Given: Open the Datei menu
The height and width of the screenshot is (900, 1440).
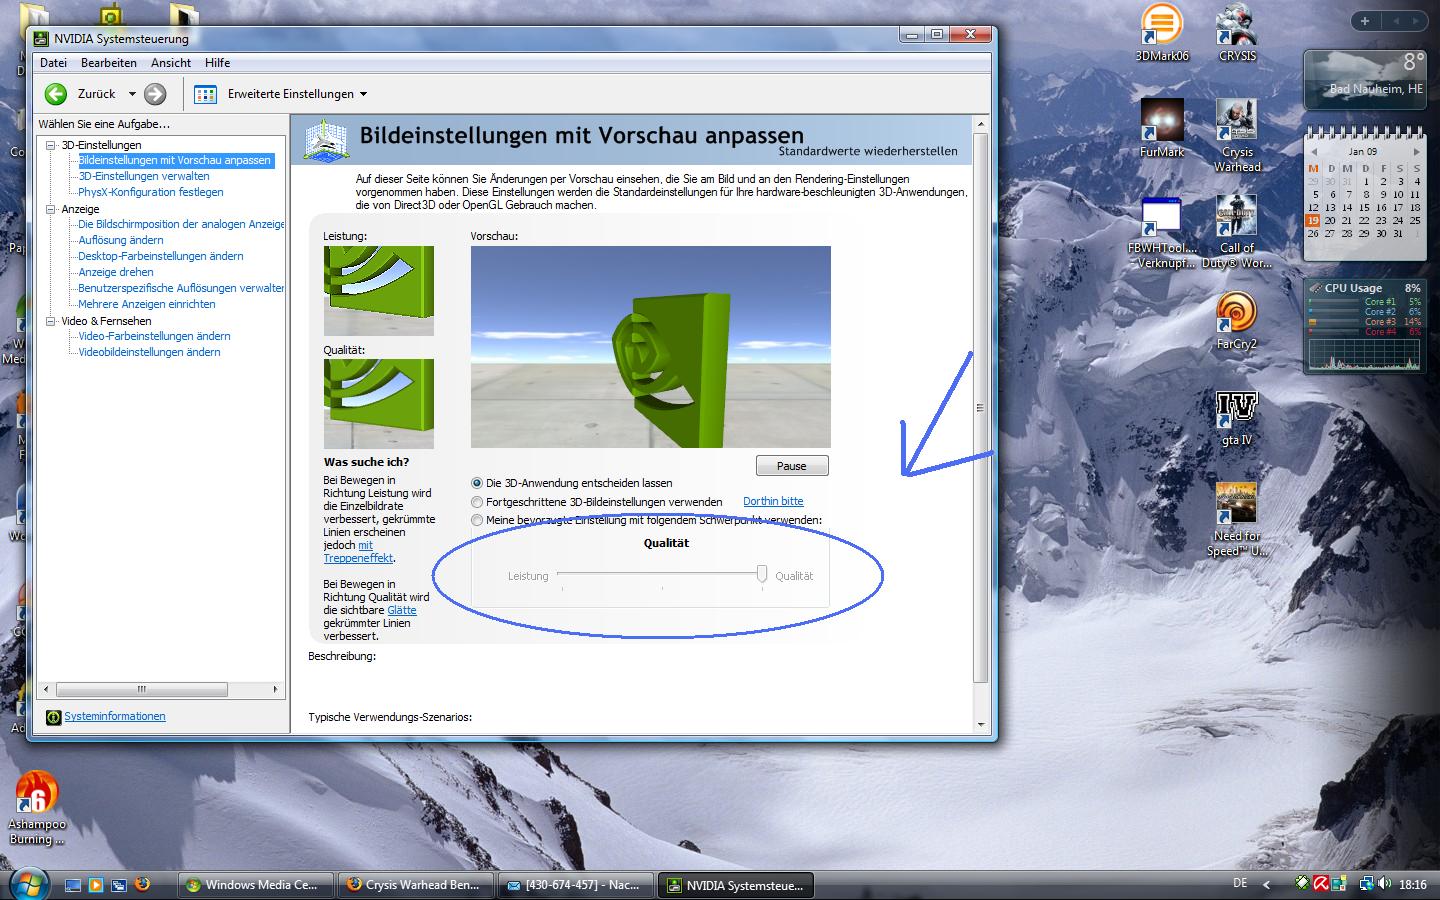Looking at the screenshot, I should pyautogui.click(x=53, y=62).
